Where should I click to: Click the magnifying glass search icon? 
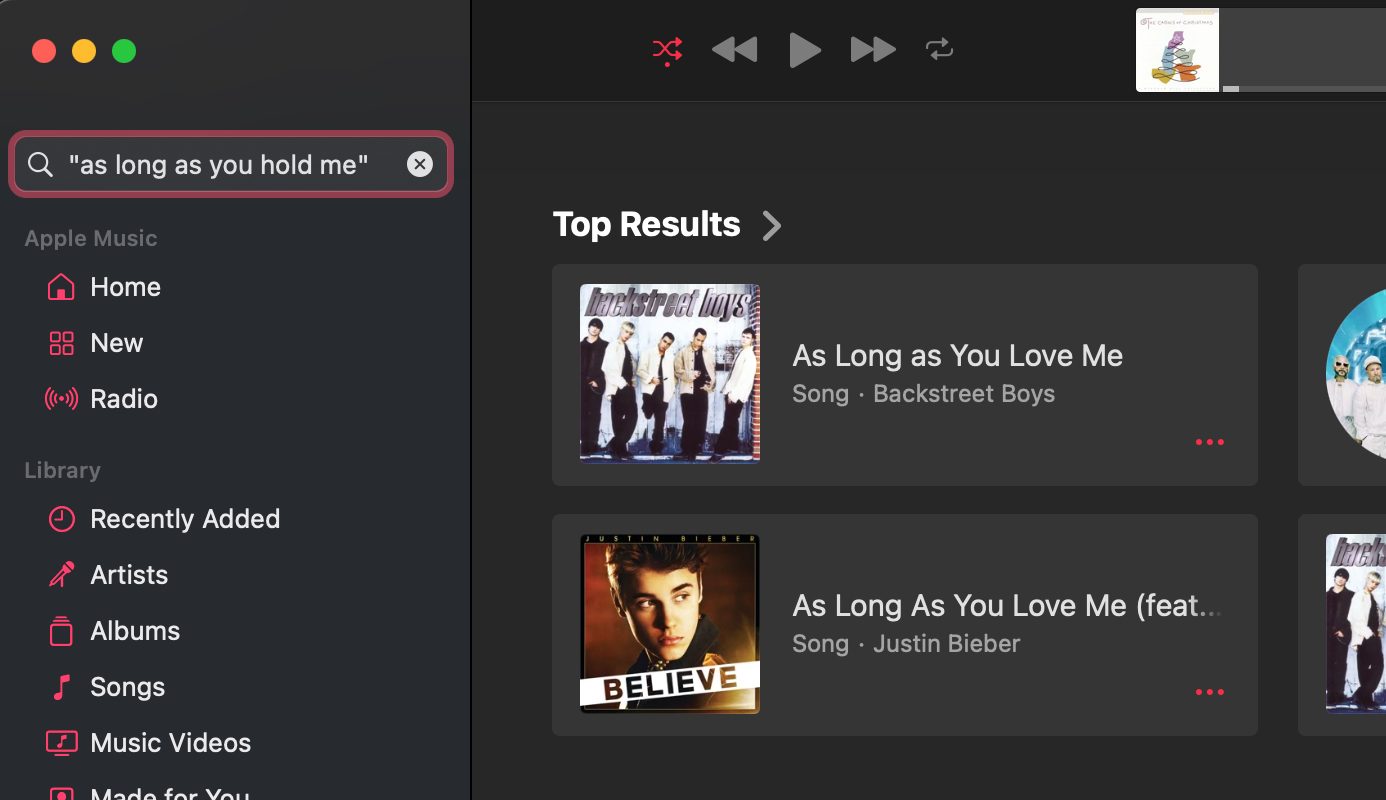(40, 164)
